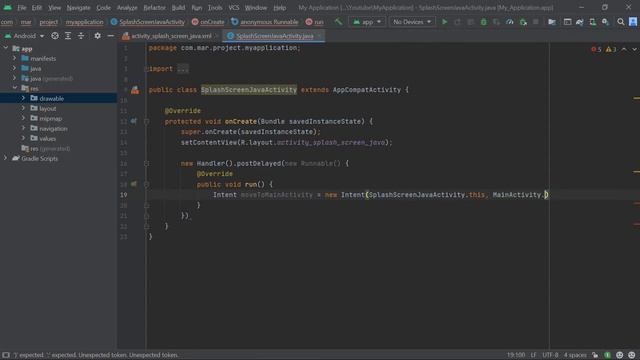Screen dimensions: 640x360
Task: Open the Refactor menu
Action: pyautogui.click(x=154, y=7)
